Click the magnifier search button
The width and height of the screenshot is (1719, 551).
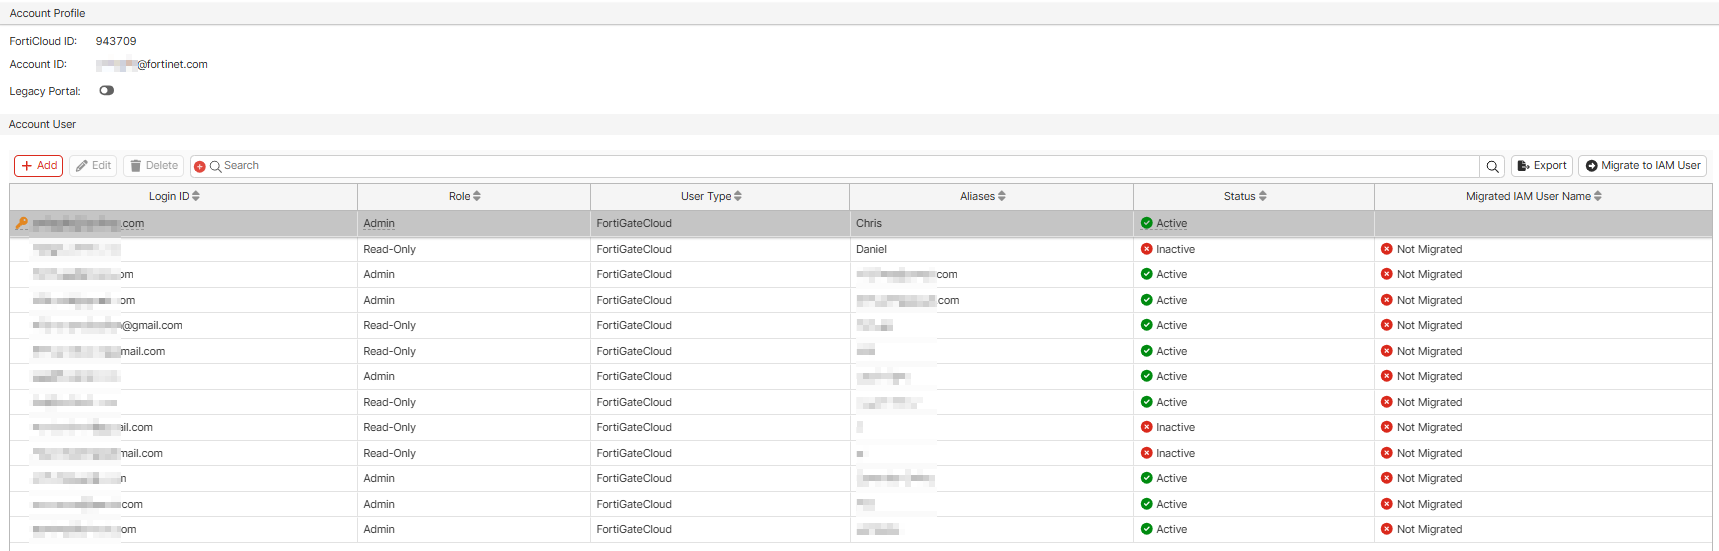tap(1492, 167)
